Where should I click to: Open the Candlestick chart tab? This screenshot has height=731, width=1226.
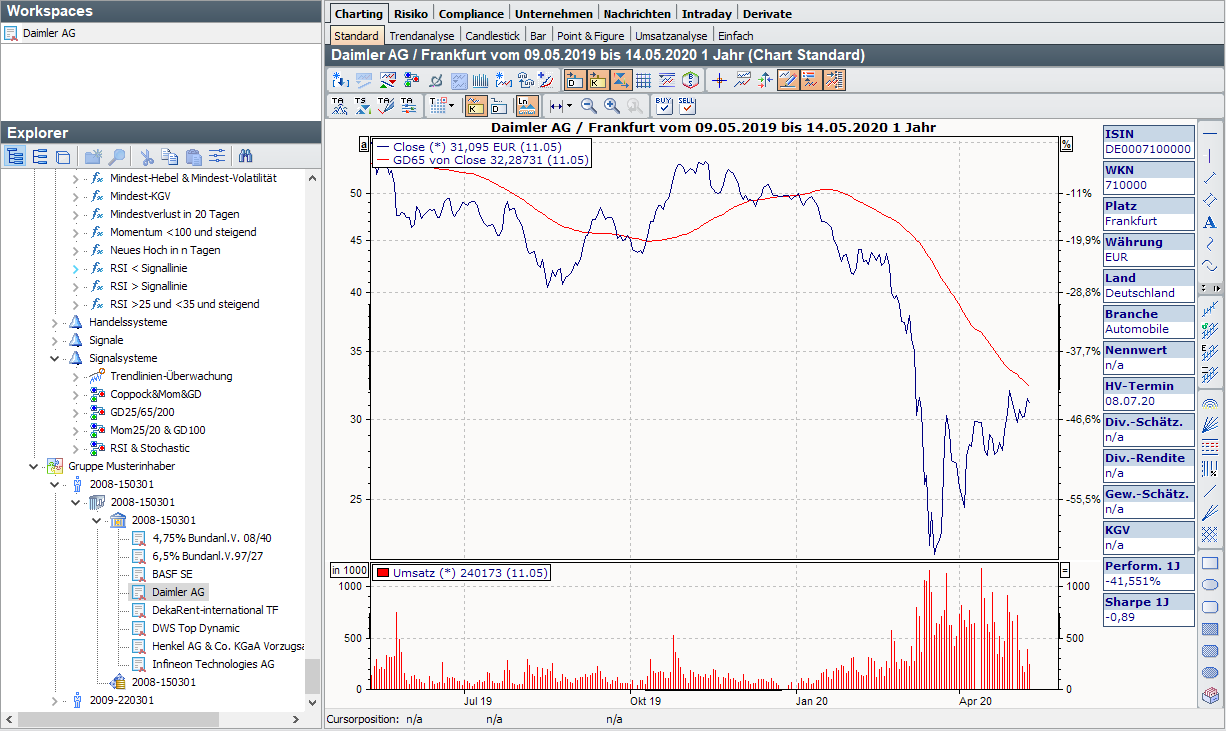[493, 36]
